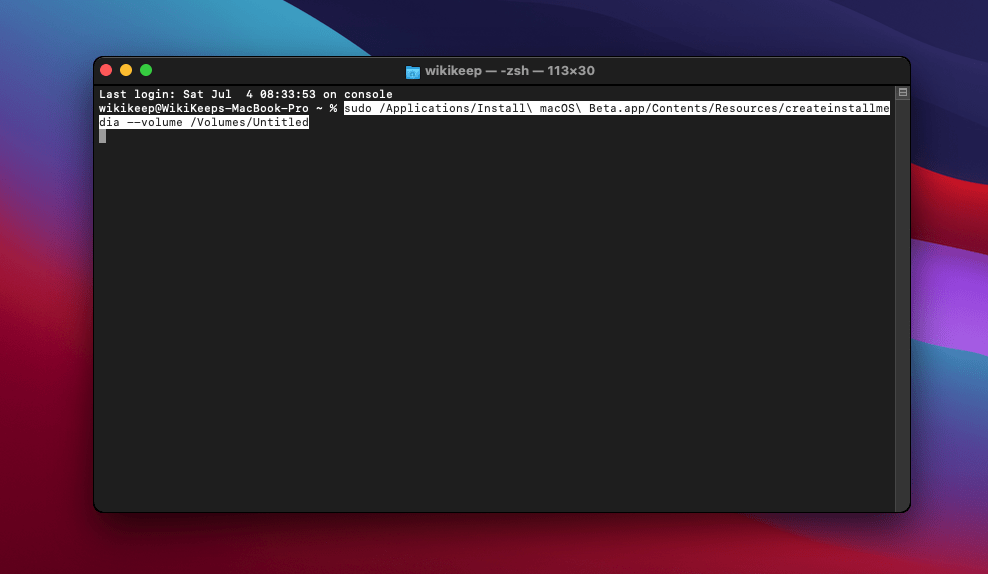Viewport: 988px width, 574px height.
Task: Click the "wikikeep — -zsh — 113×30" window title
Action: [x=510, y=71]
